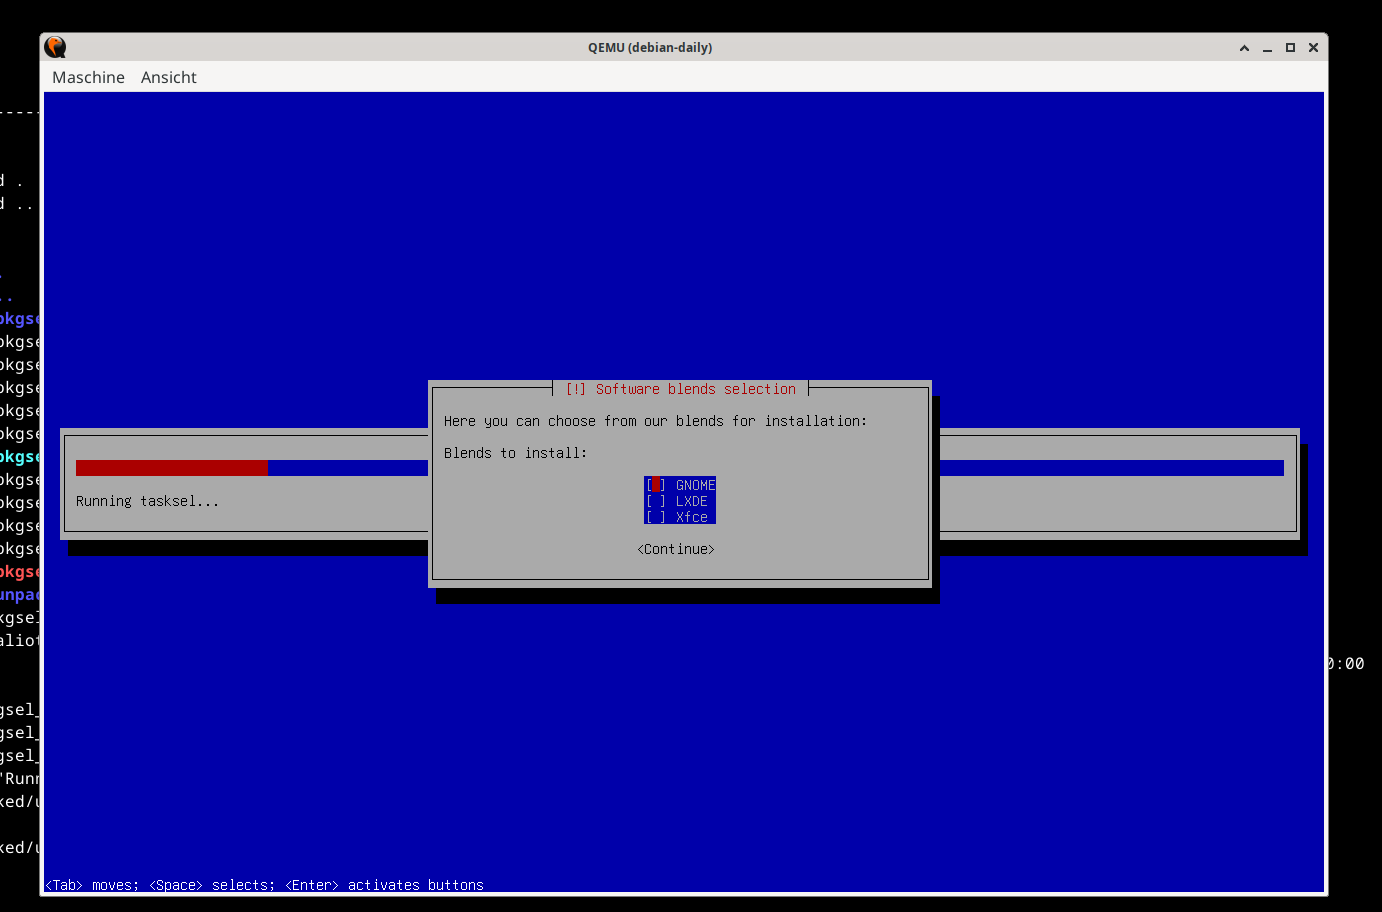This screenshot has width=1382, height=912.
Task: Tick the LXDE blend checkbox
Action: coord(656,501)
